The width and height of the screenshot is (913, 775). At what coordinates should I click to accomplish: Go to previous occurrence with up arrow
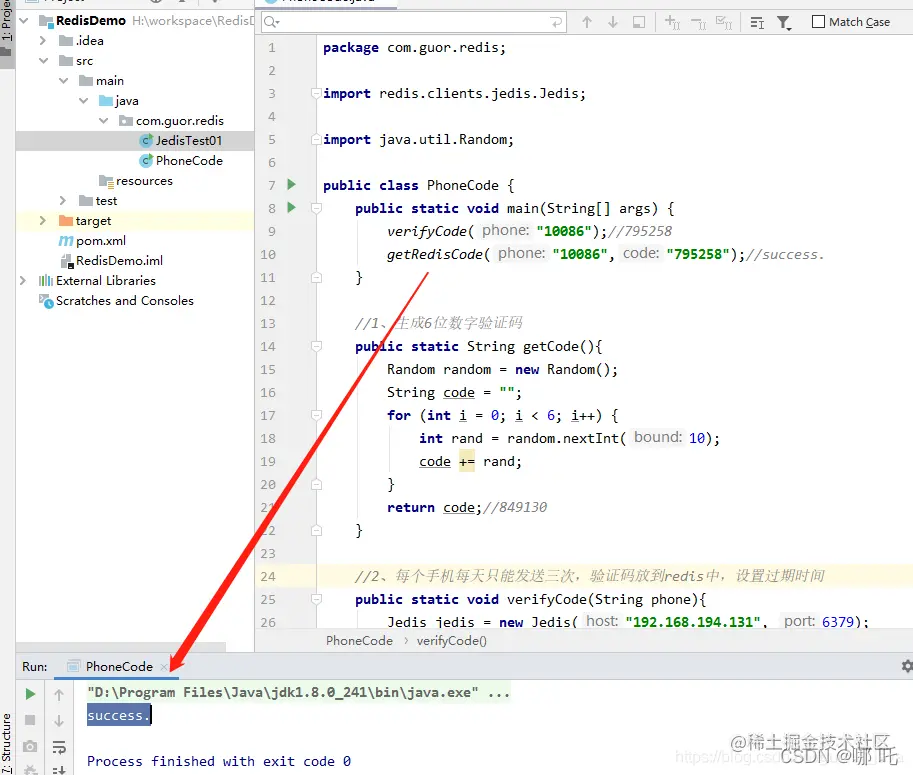[x=587, y=22]
